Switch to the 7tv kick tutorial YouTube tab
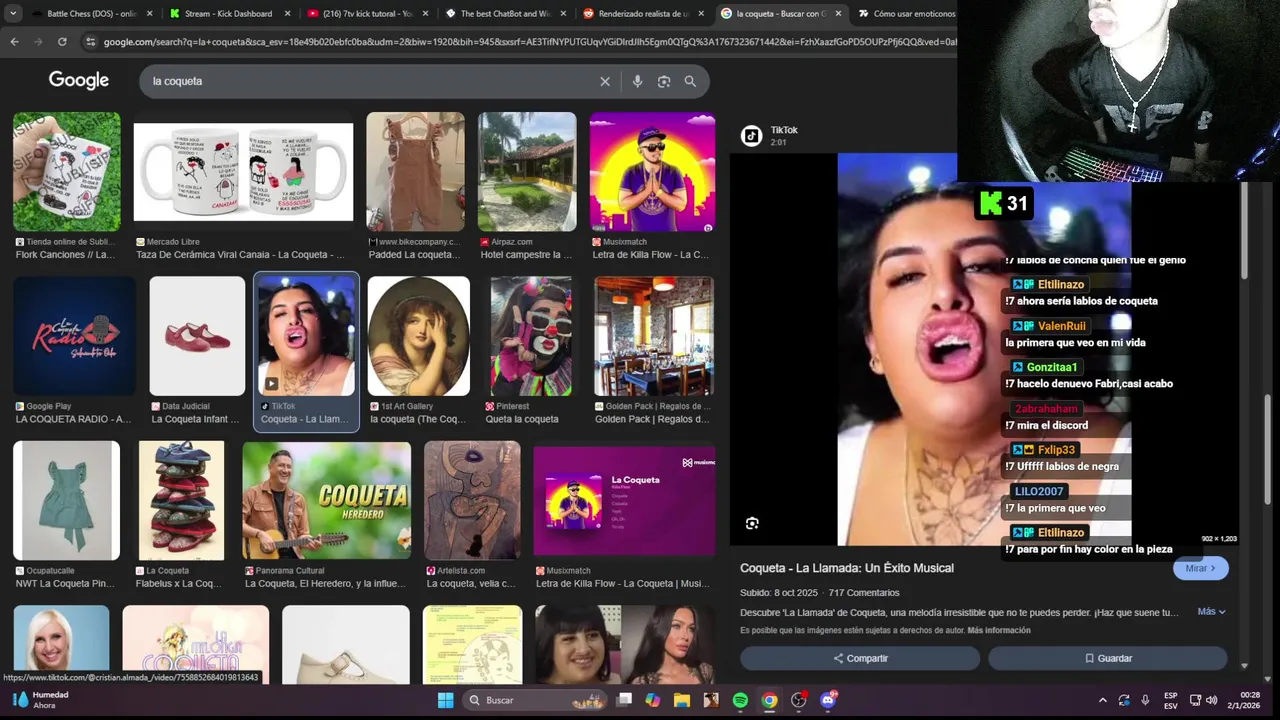This screenshot has height=720, width=1280. (x=367, y=14)
